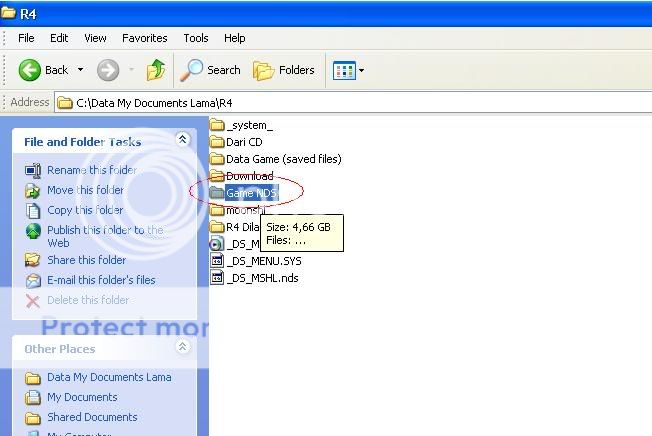The height and width of the screenshot is (436, 652).
Task: Click Copy this folder link
Action: pyautogui.click(x=85, y=210)
